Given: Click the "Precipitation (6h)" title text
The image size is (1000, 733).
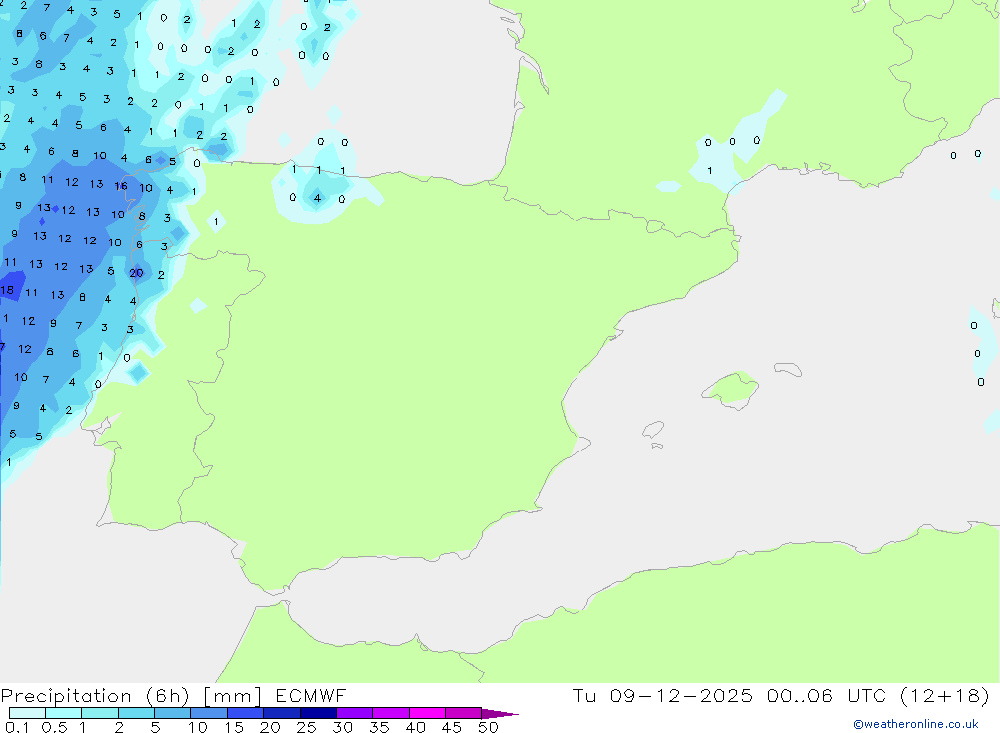Looking at the screenshot, I should (95, 696).
